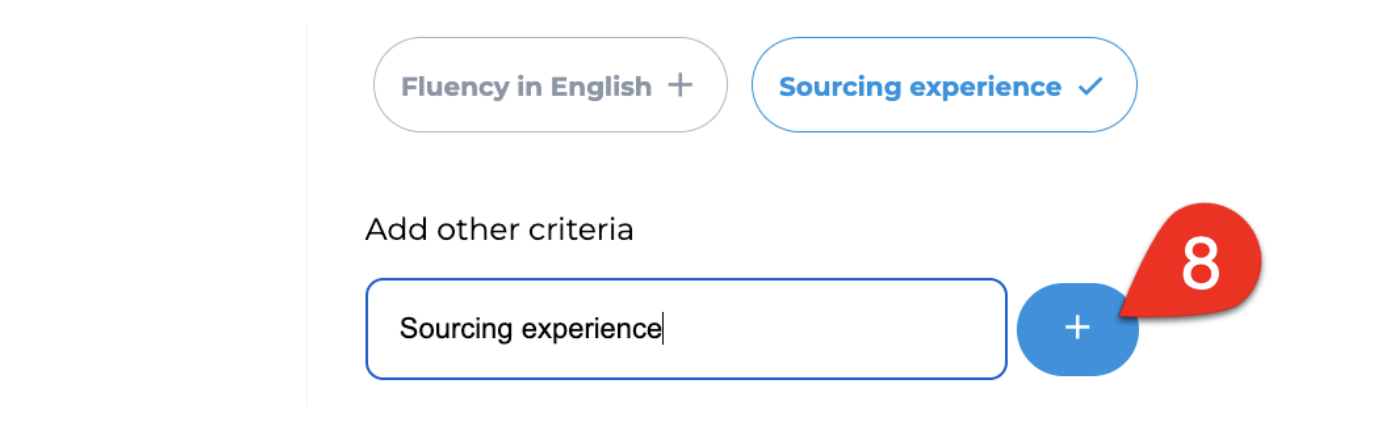Toggle the grey outlined Fluency in English pill
Screen dimensions: 1390x432
point(550,85)
